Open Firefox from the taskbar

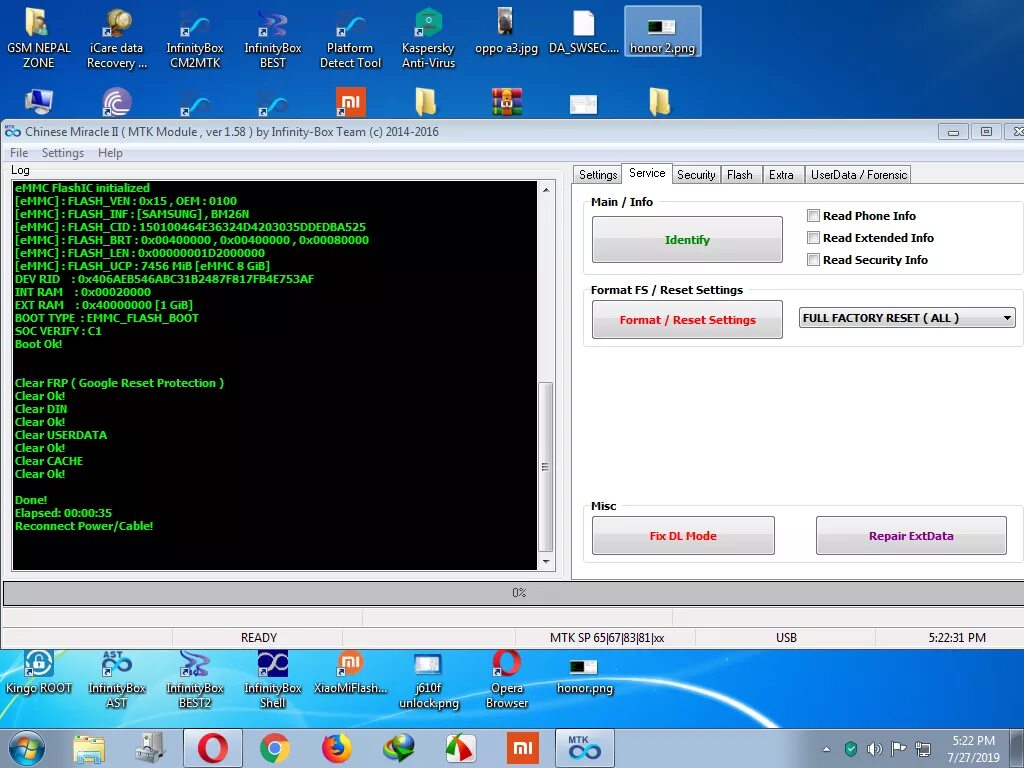click(336, 748)
